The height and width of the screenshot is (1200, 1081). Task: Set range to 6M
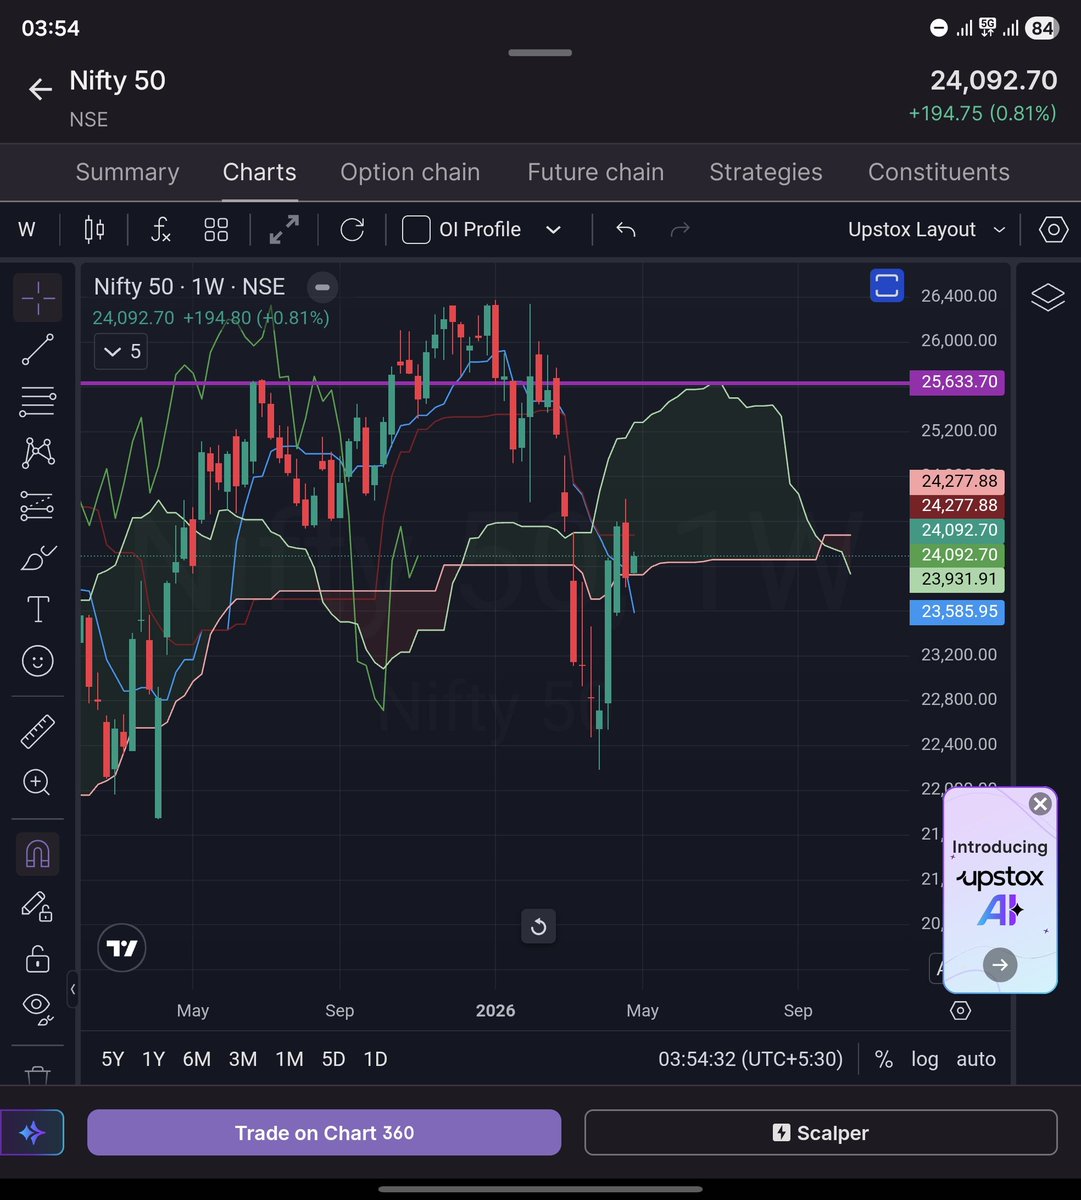pyautogui.click(x=196, y=1059)
